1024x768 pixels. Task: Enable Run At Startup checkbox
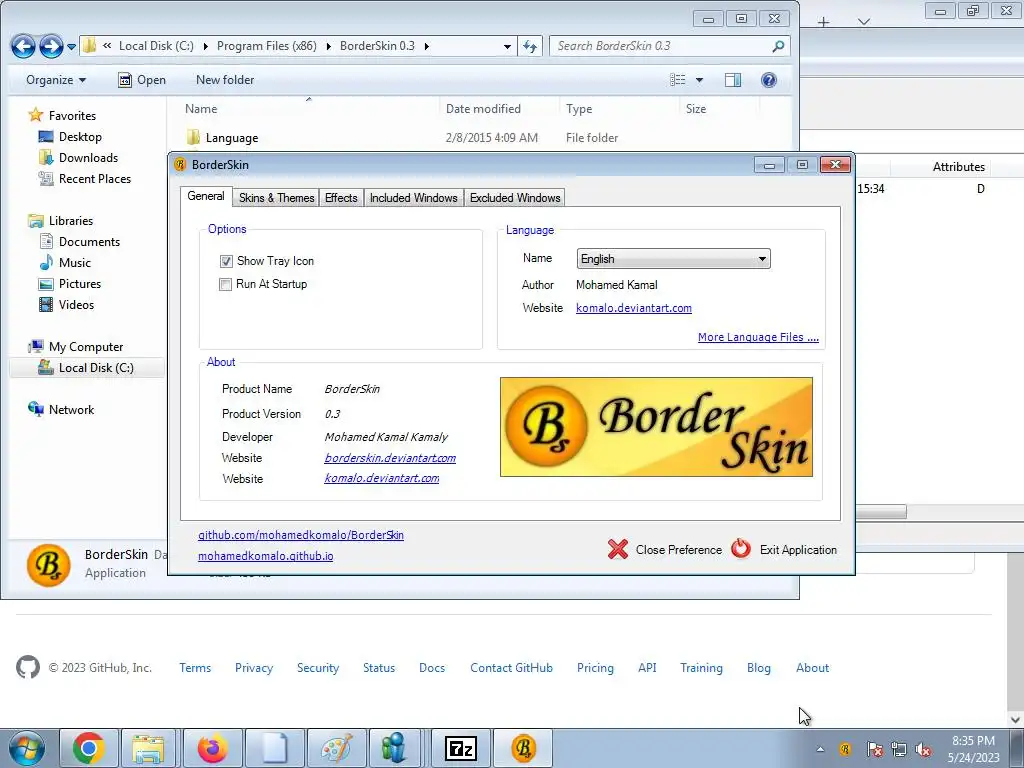225,284
